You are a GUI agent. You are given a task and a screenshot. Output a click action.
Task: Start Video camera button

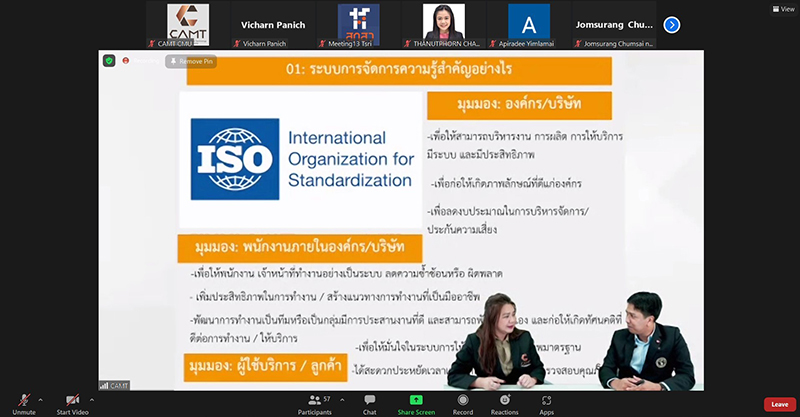[72, 404]
